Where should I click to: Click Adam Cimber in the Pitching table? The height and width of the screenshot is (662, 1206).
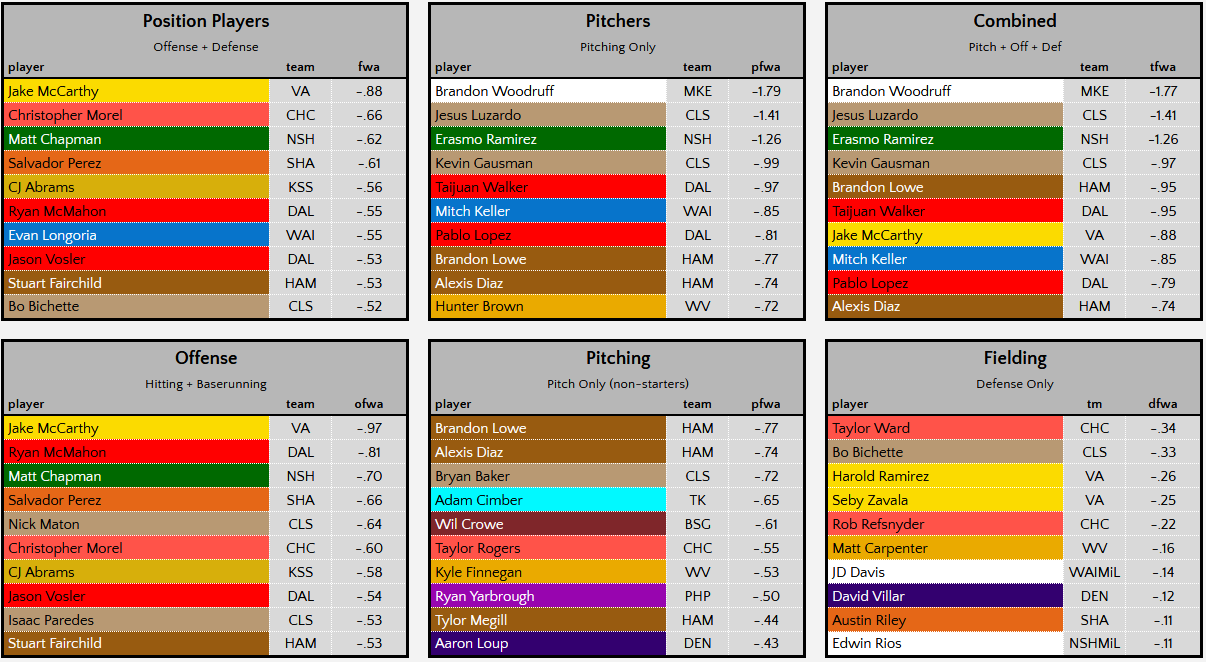point(479,500)
